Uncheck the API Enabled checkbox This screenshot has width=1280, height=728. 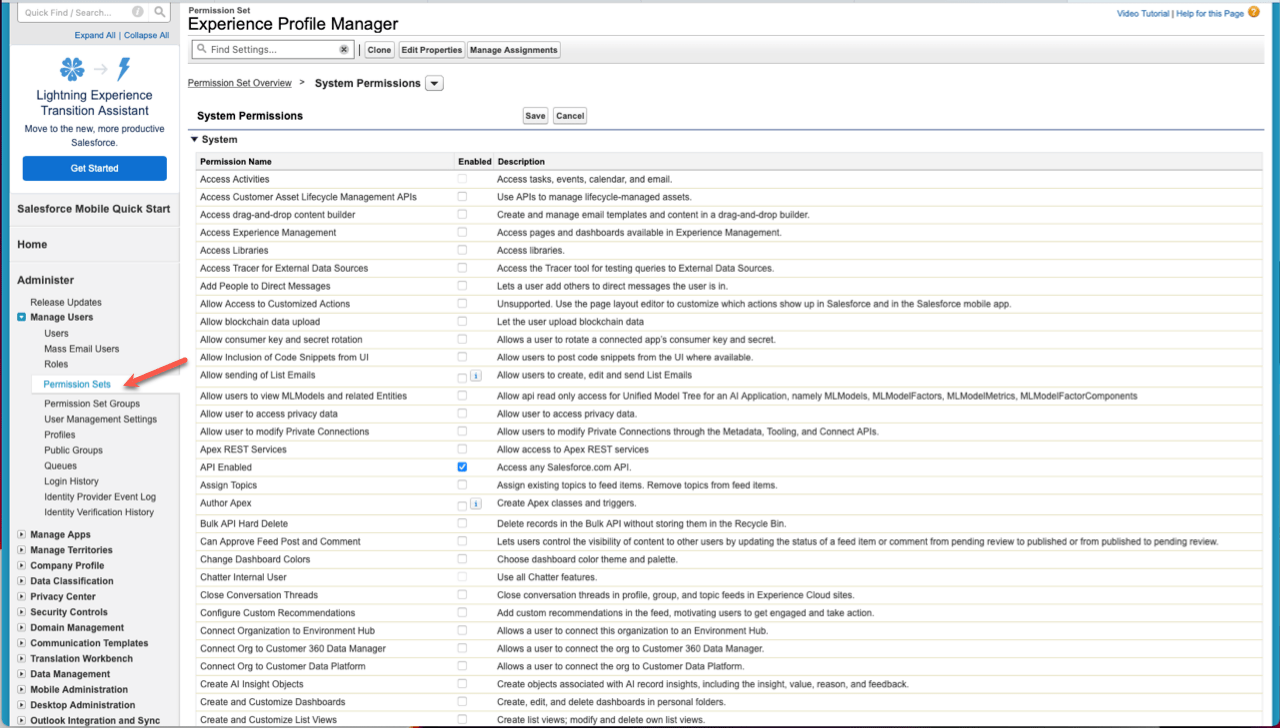(x=462, y=467)
